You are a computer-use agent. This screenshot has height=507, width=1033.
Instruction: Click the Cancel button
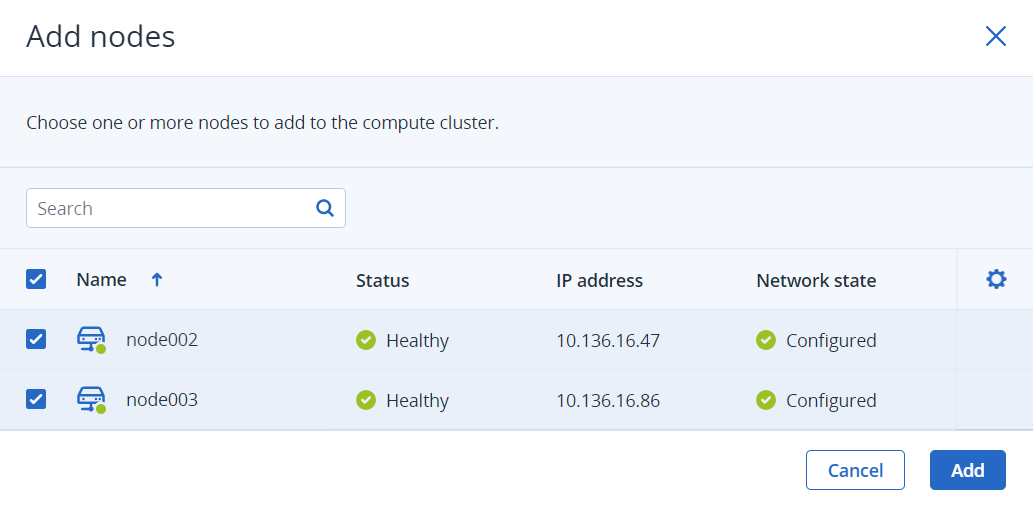tap(855, 470)
